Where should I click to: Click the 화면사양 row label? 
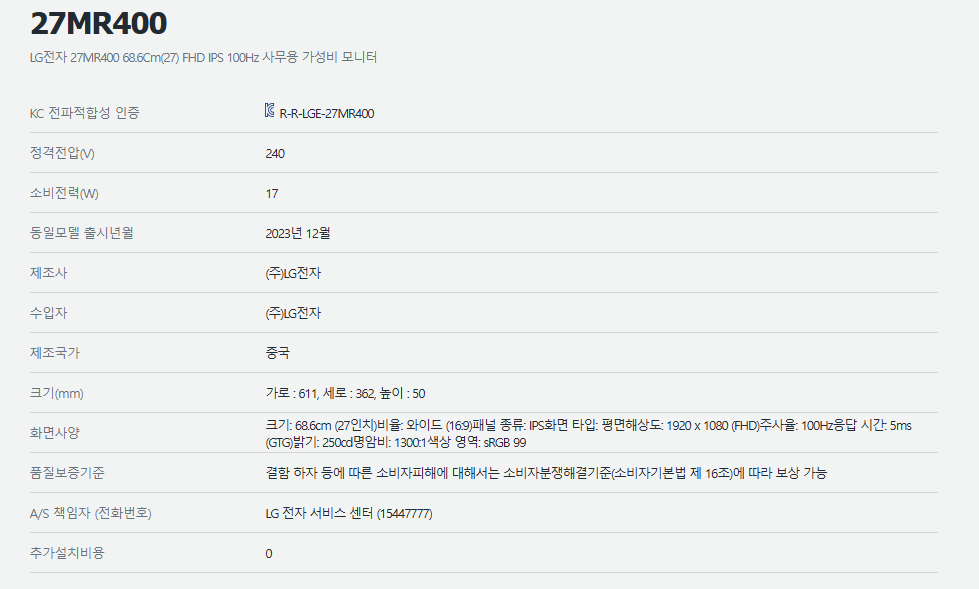coord(55,433)
